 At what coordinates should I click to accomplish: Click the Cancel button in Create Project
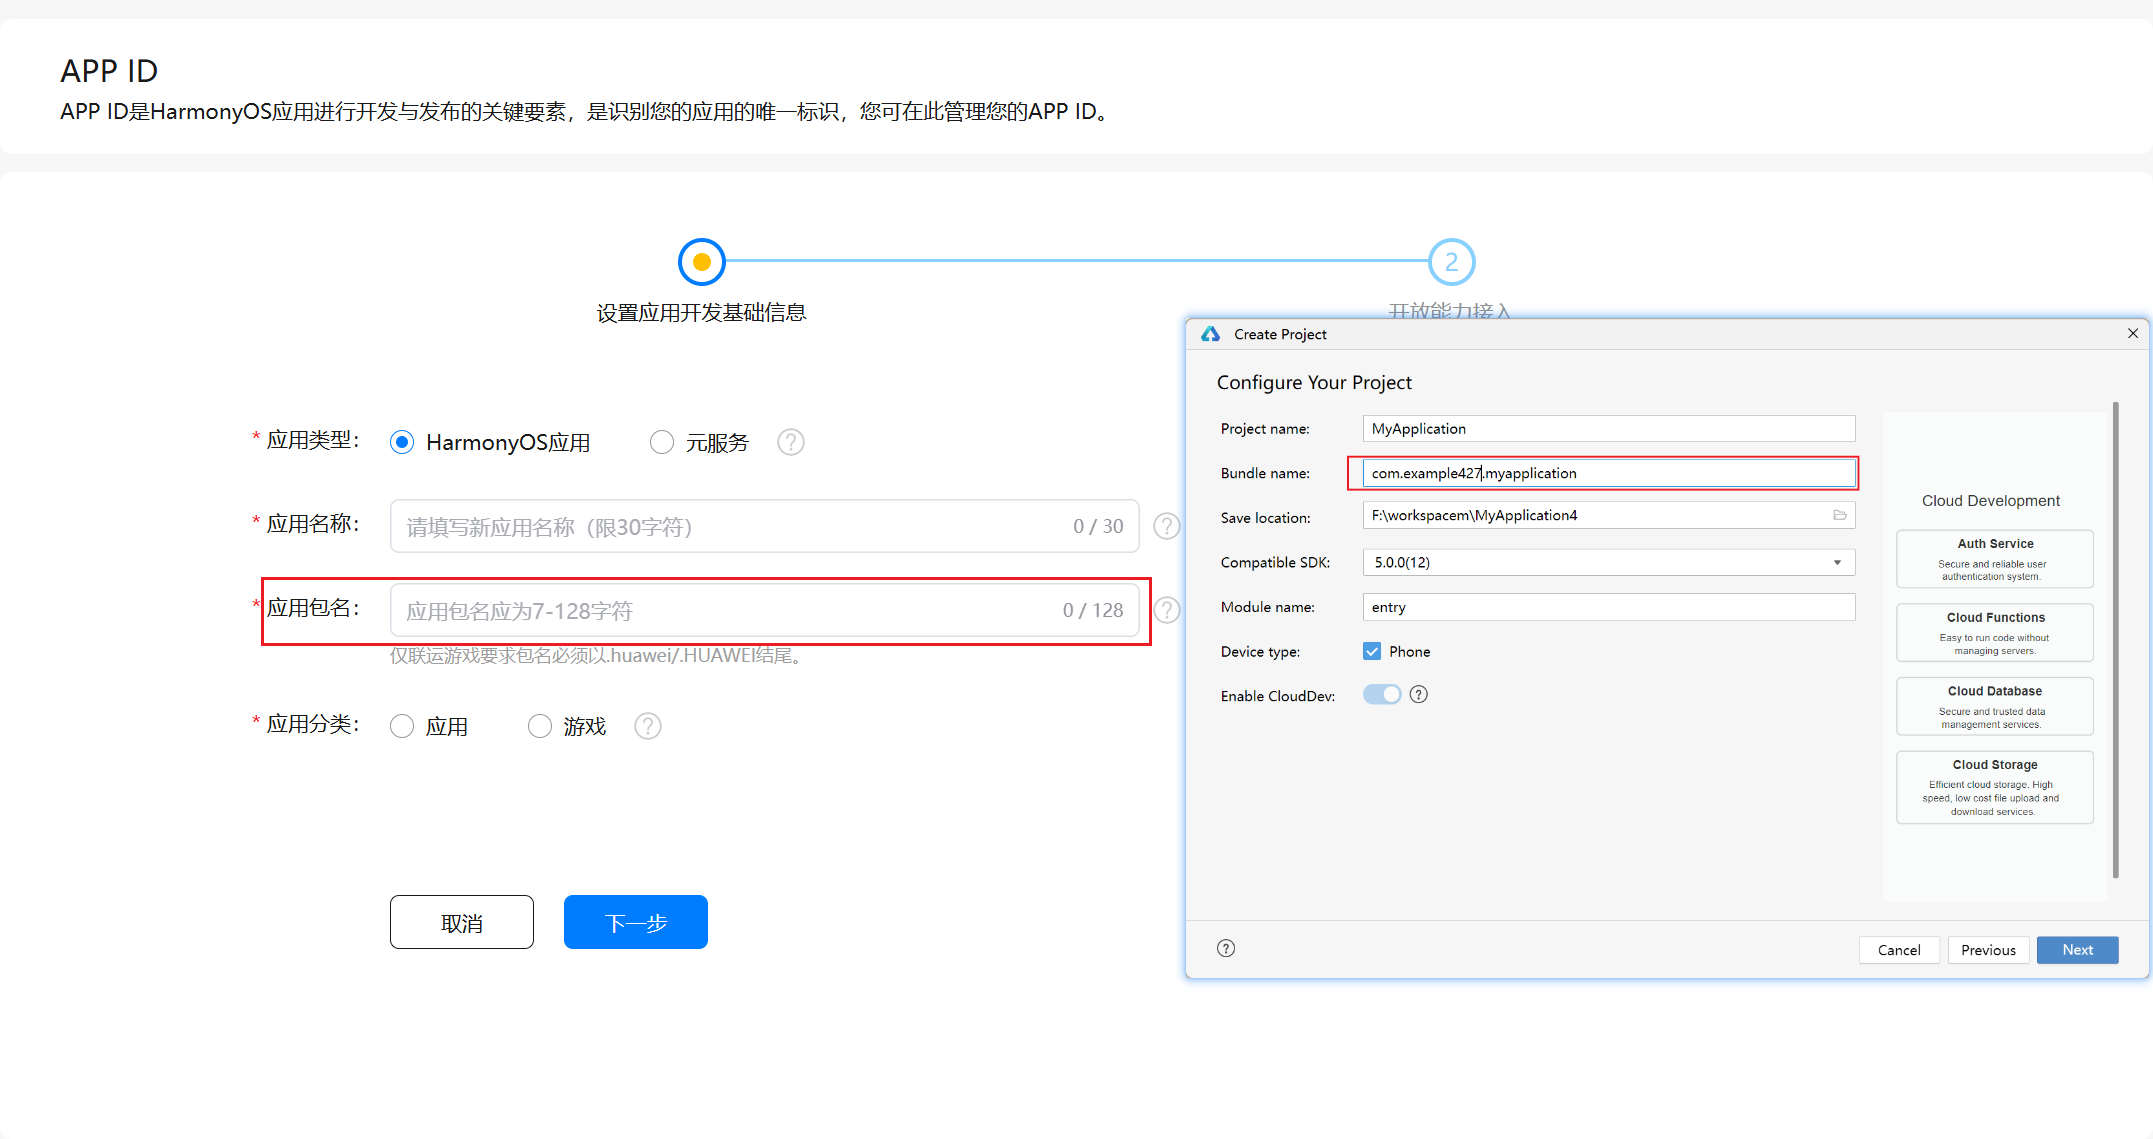1899,950
